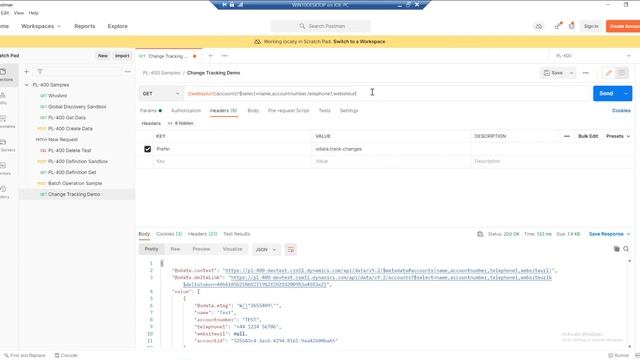Click the filter icon in sidebar
This screenshot has width=640, height=360.
point(40,71)
